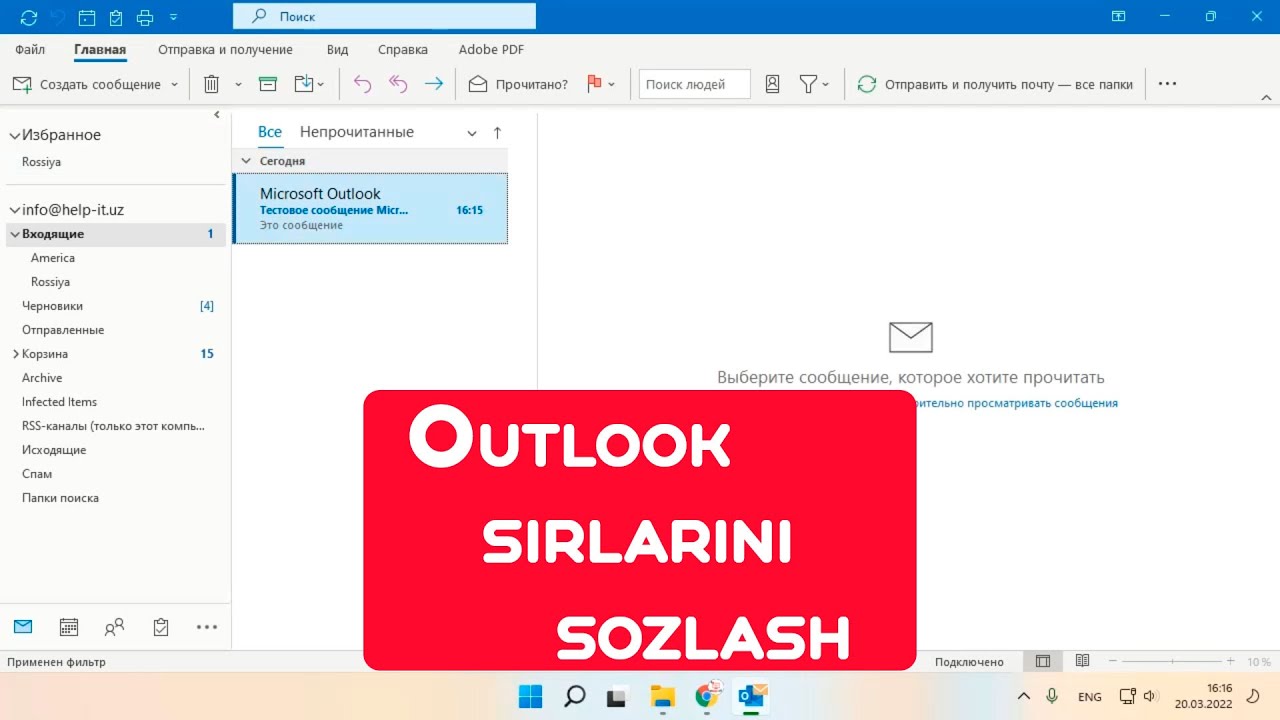Toggle the Прочитано? read/unread button
Image resolution: width=1280 pixels, height=720 pixels.
(x=518, y=84)
